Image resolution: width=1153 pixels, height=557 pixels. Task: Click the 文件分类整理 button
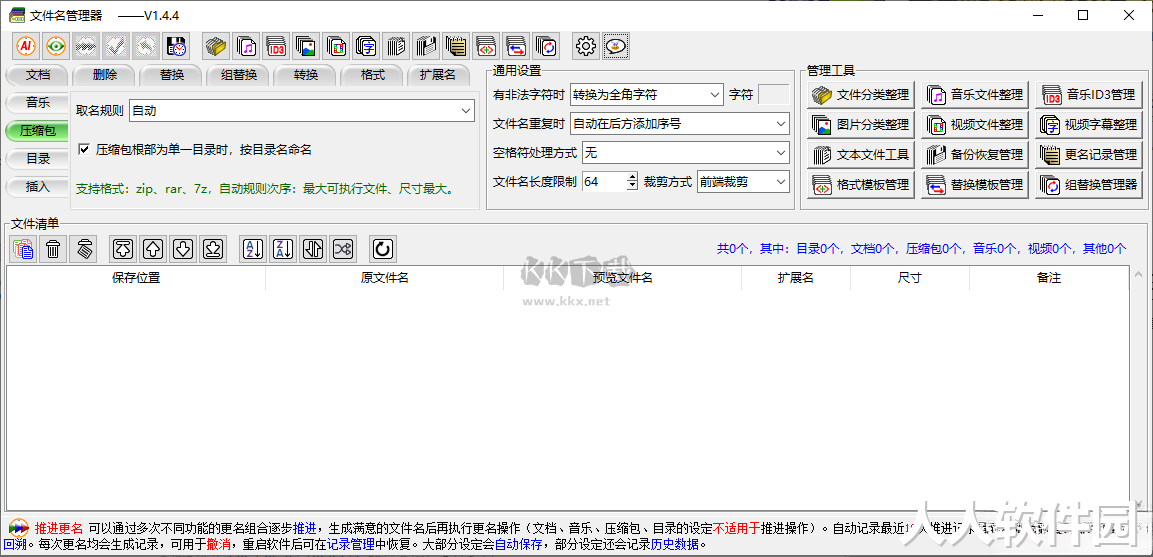click(x=861, y=95)
